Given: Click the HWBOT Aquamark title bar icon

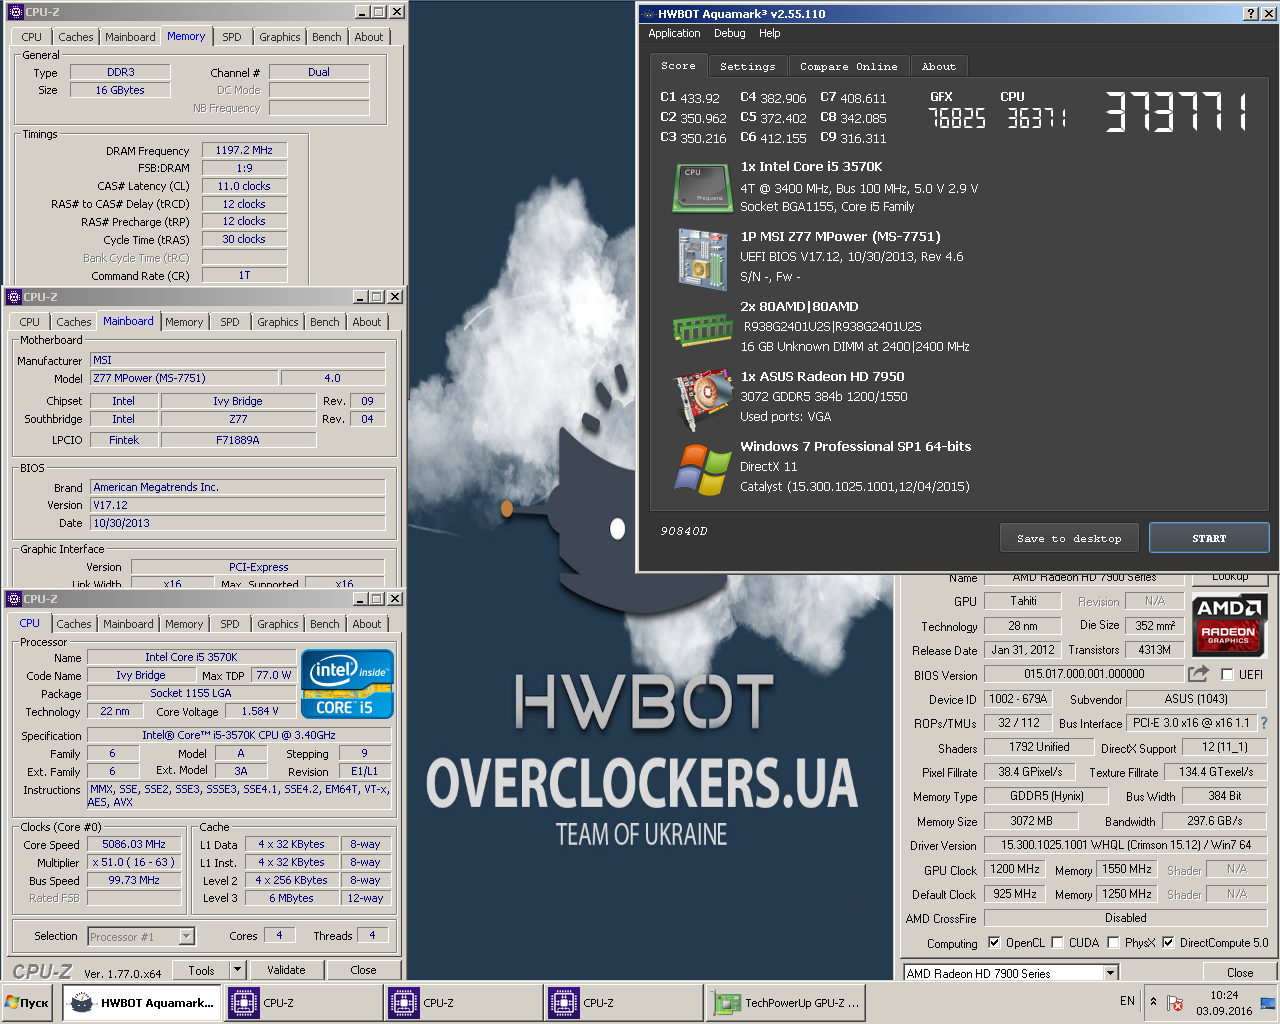Looking at the screenshot, I should tap(648, 13).
